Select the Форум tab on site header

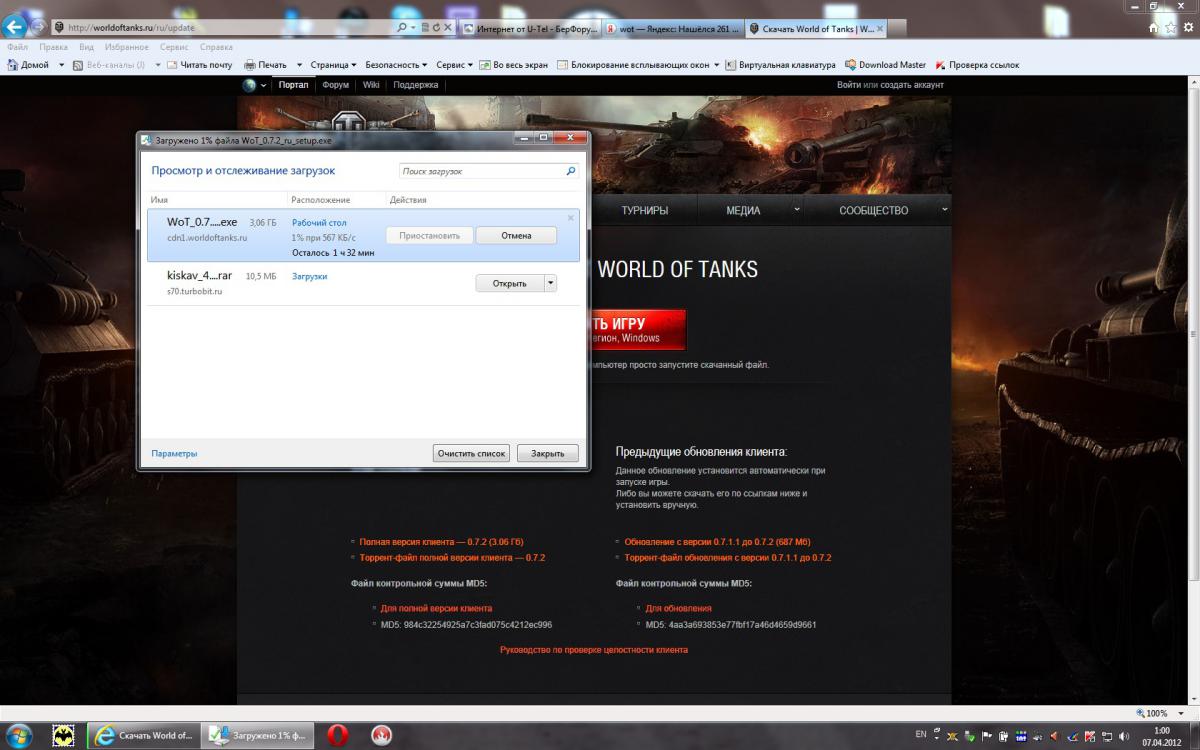(335, 85)
